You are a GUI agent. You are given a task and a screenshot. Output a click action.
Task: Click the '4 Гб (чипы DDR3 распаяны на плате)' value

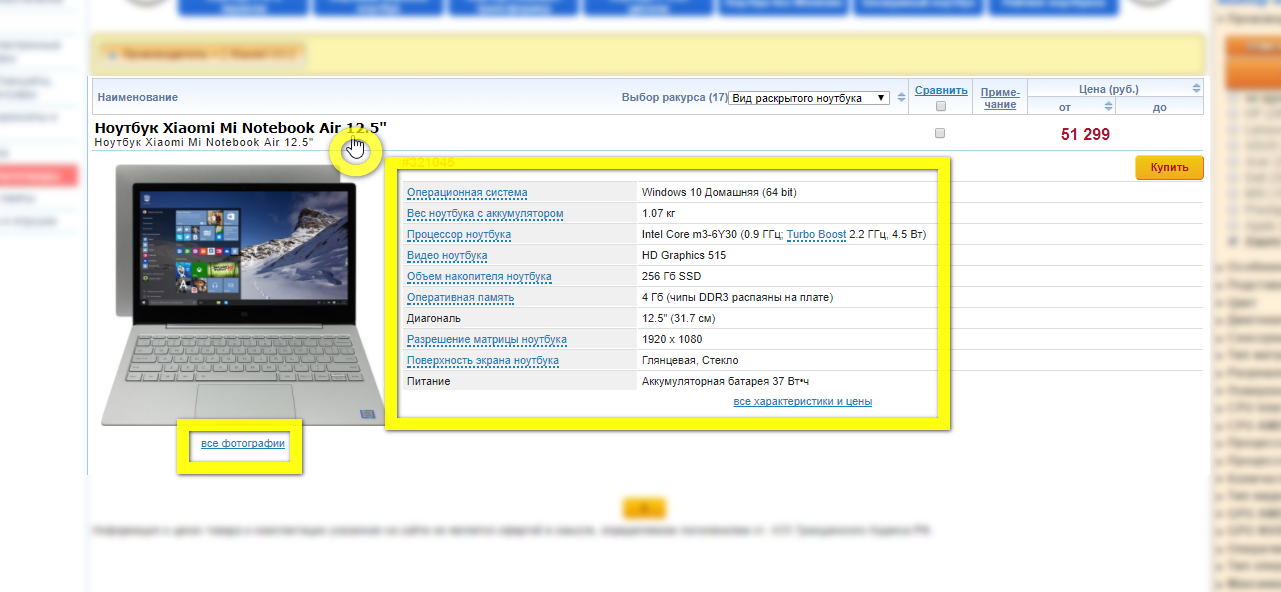[x=737, y=297]
